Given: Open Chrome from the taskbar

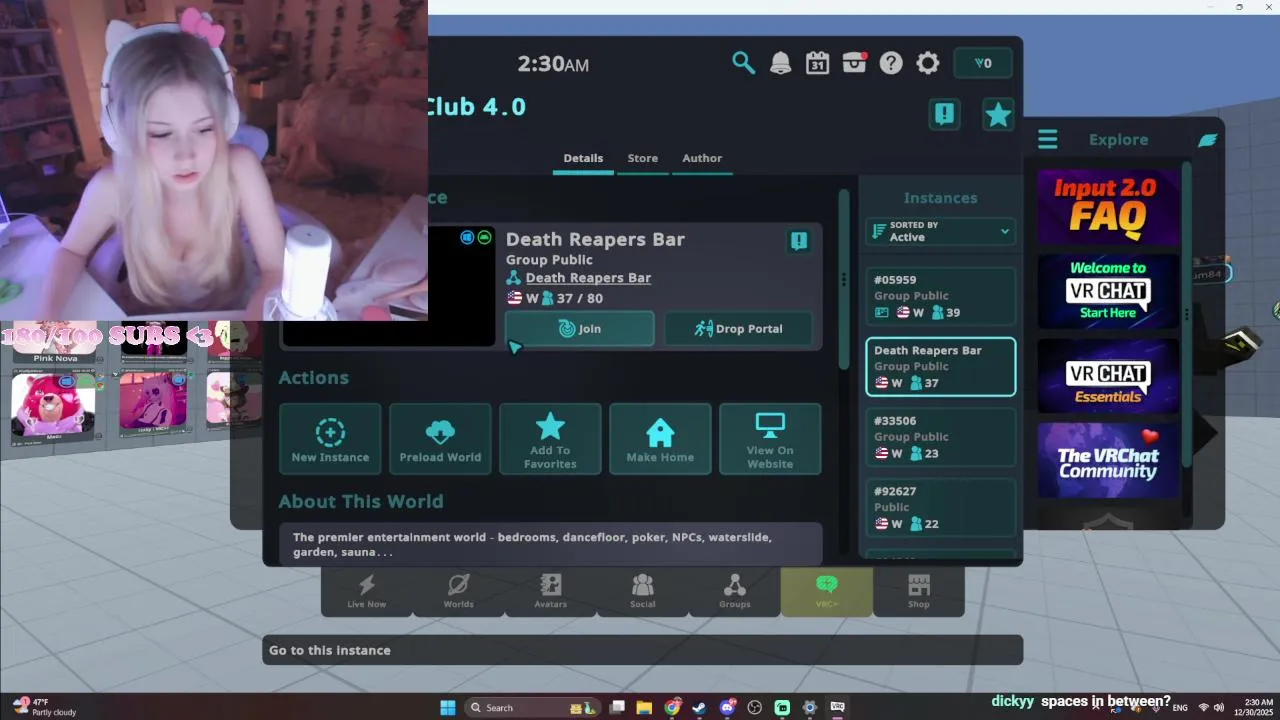Looking at the screenshot, I should (672, 708).
